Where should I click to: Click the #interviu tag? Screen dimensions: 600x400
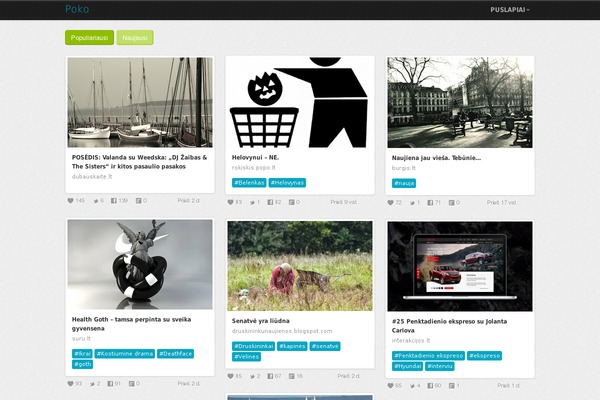pyautogui.click(x=440, y=366)
